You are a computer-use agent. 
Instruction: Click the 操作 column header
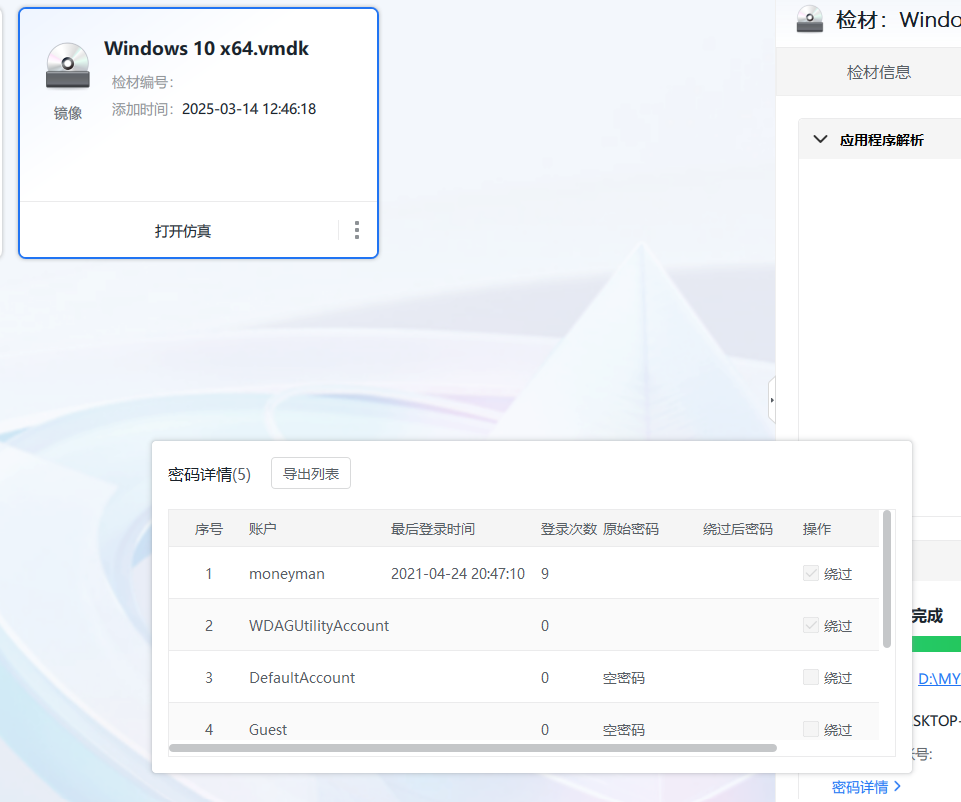pos(816,529)
